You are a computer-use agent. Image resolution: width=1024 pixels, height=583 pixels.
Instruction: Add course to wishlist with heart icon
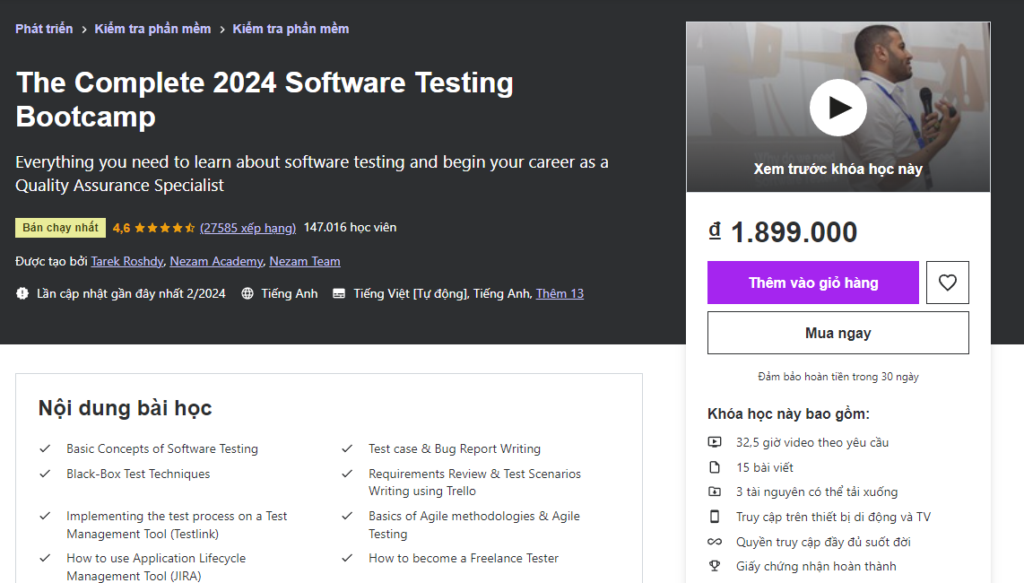point(947,283)
